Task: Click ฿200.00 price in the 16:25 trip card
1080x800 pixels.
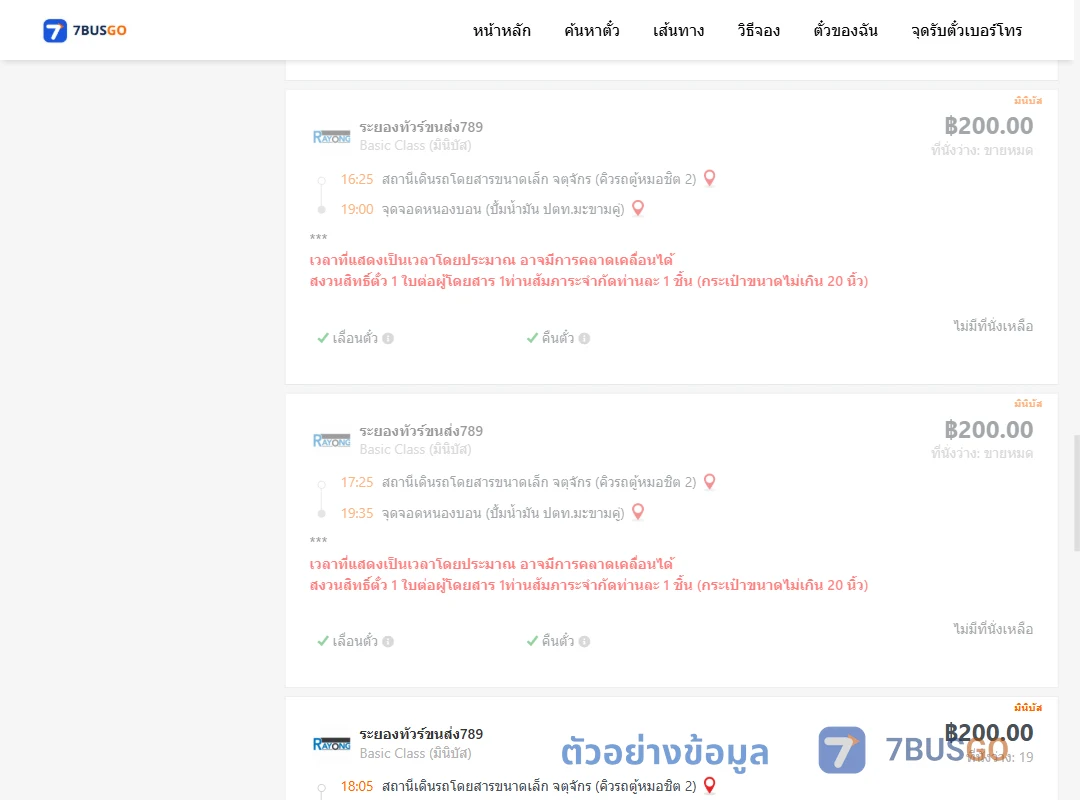Action: pos(988,125)
